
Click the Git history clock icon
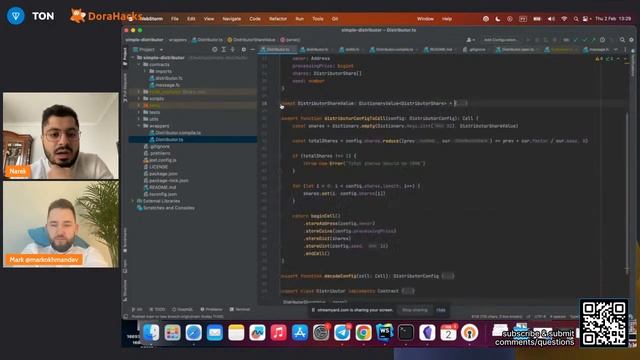602,40
